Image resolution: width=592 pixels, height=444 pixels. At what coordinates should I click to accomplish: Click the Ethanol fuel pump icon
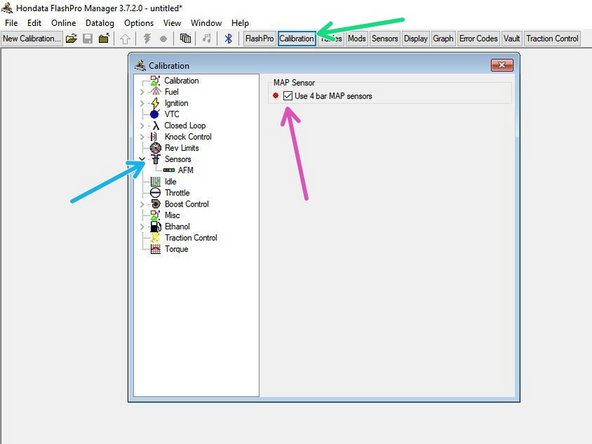pyautogui.click(x=156, y=227)
